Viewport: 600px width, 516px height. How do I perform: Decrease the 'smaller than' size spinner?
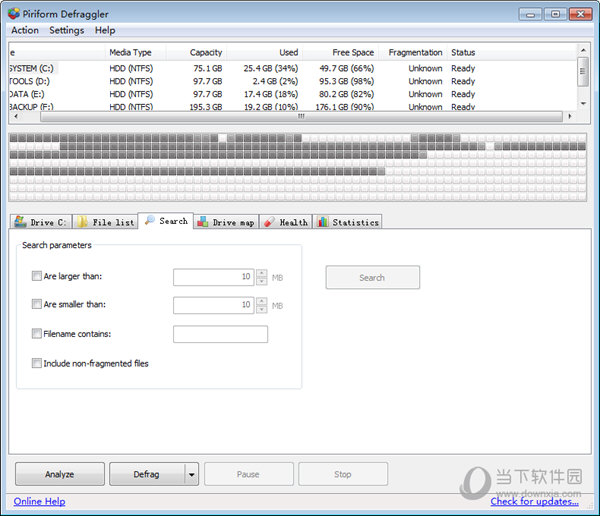click(262, 310)
